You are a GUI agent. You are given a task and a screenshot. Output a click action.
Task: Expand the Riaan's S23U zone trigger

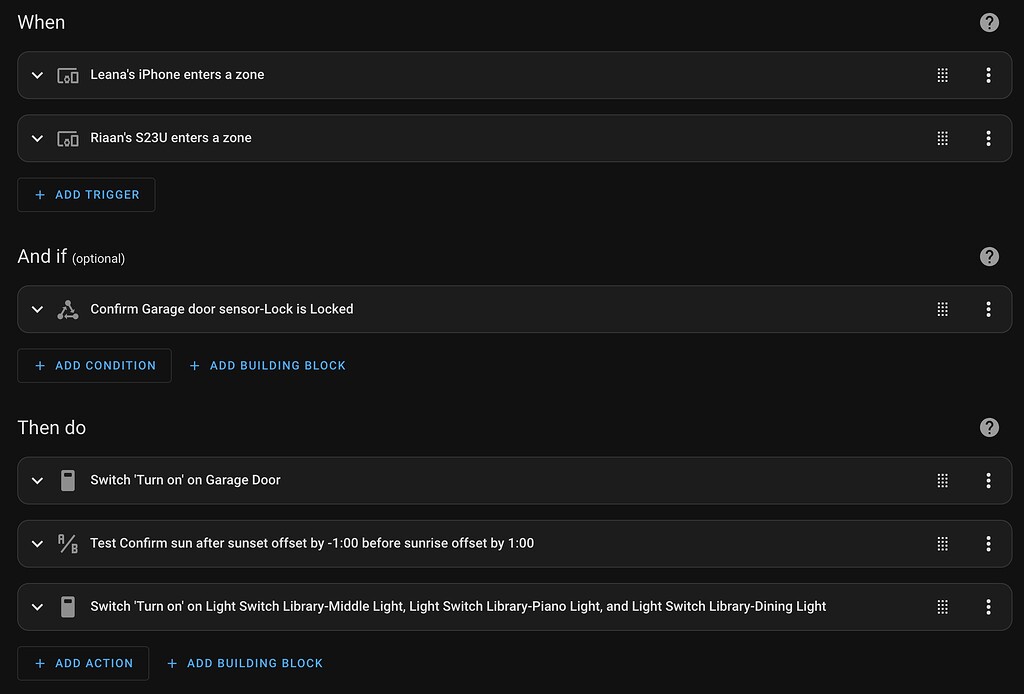(x=37, y=138)
